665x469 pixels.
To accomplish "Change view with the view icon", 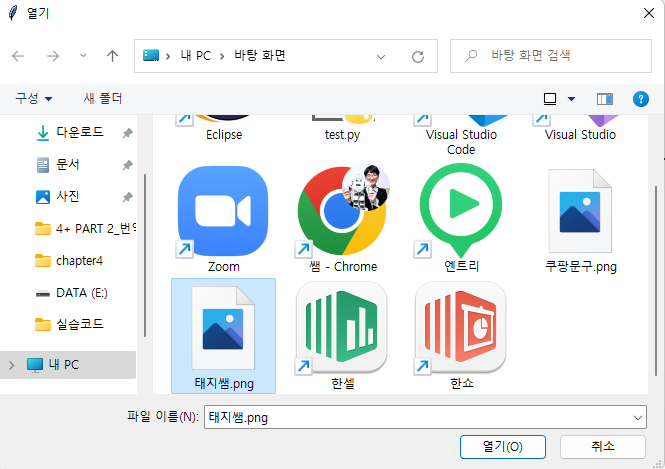I will coord(550,99).
